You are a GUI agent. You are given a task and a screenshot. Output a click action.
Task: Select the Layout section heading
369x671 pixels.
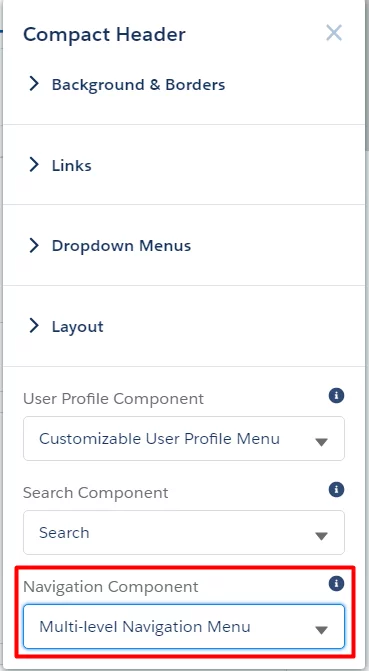pos(77,327)
